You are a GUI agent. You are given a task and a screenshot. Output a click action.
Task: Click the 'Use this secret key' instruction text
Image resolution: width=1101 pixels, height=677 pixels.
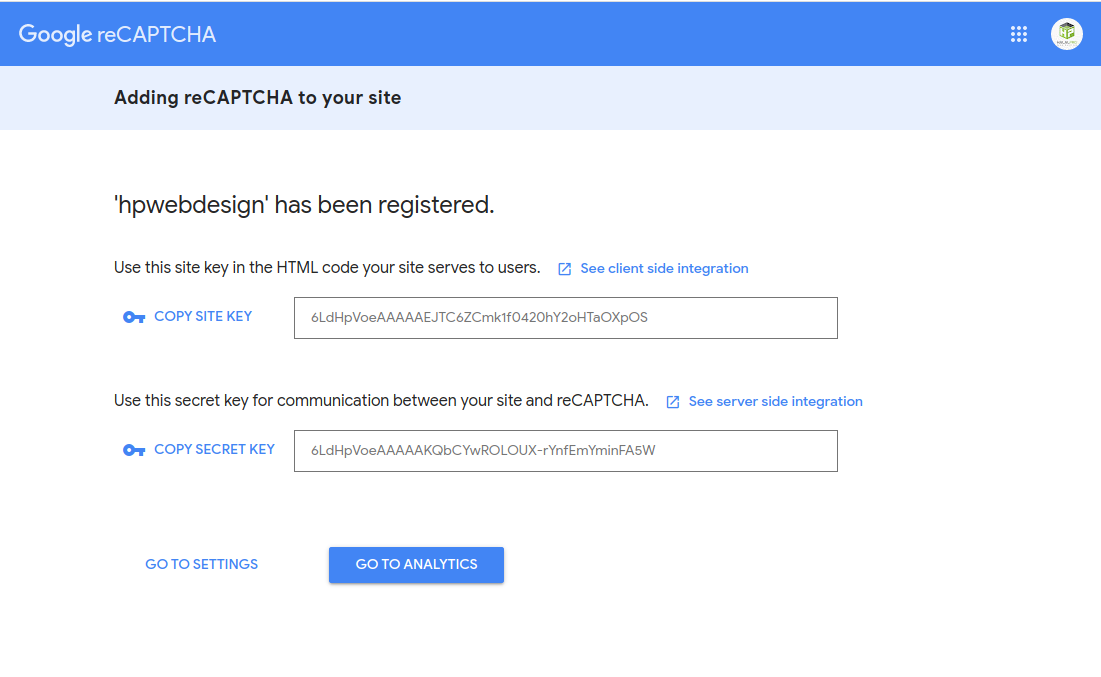click(x=381, y=400)
